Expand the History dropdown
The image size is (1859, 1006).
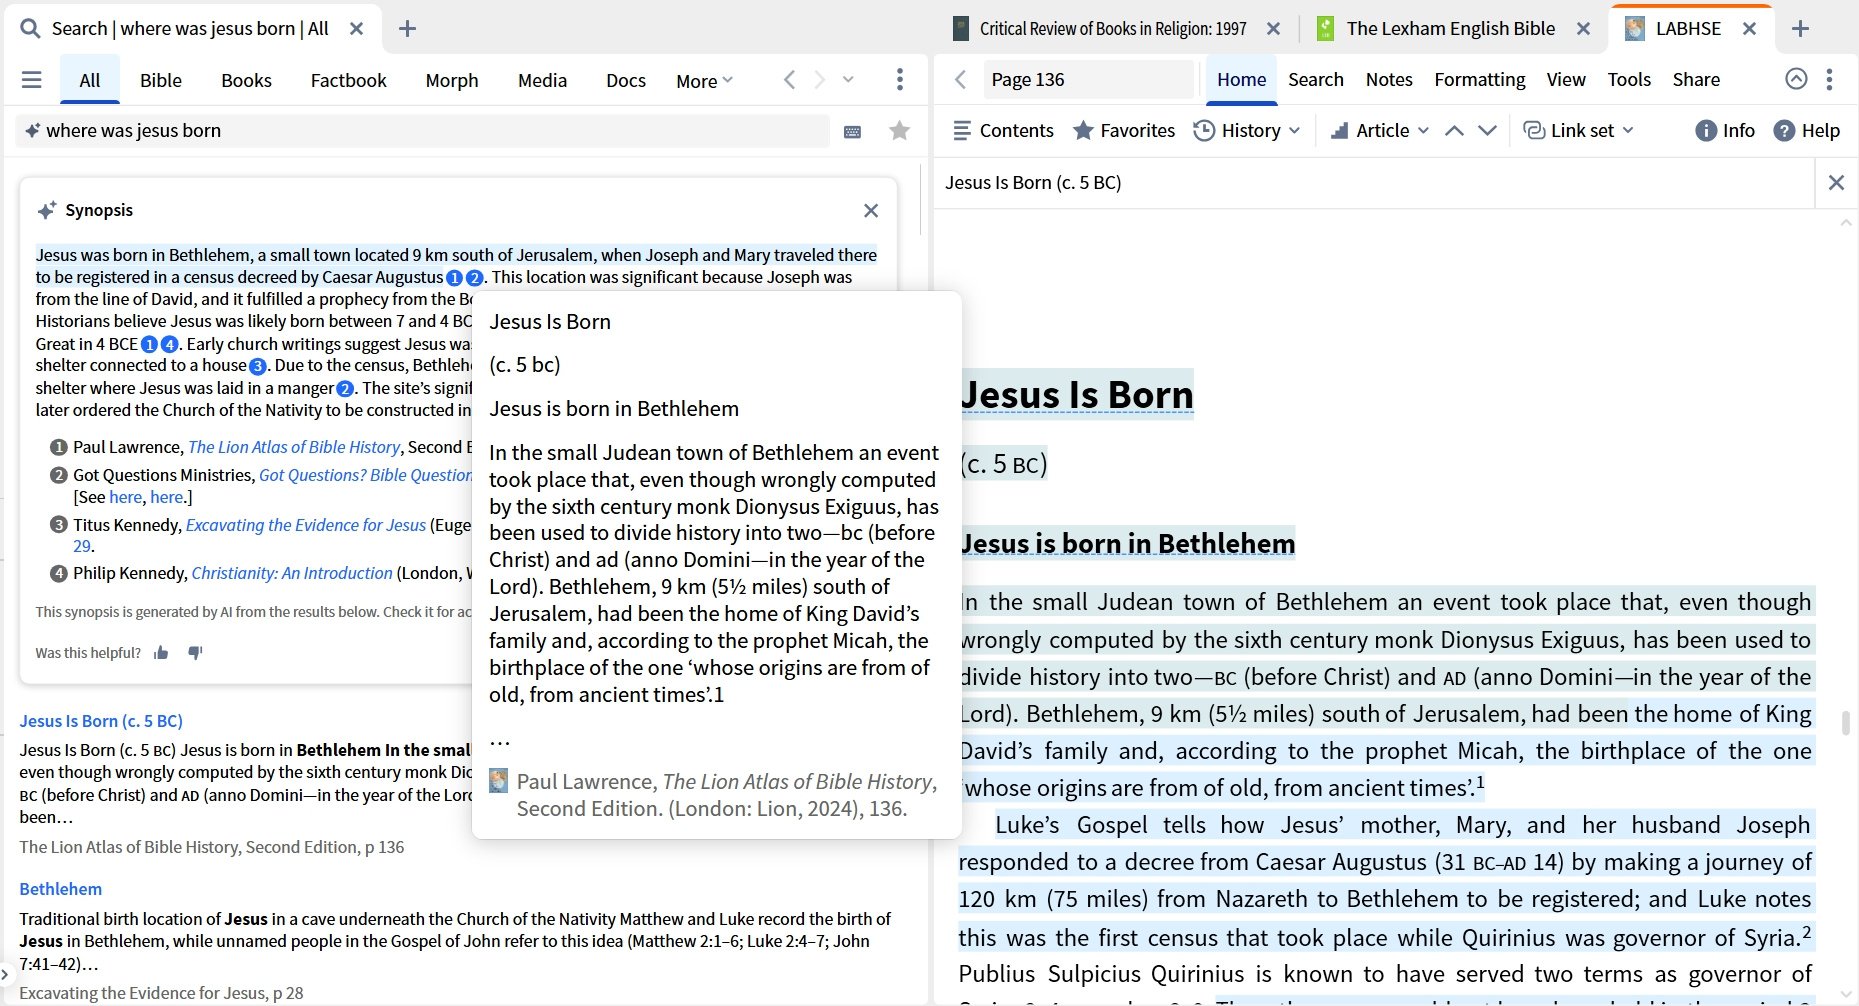[x=1247, y=131]
